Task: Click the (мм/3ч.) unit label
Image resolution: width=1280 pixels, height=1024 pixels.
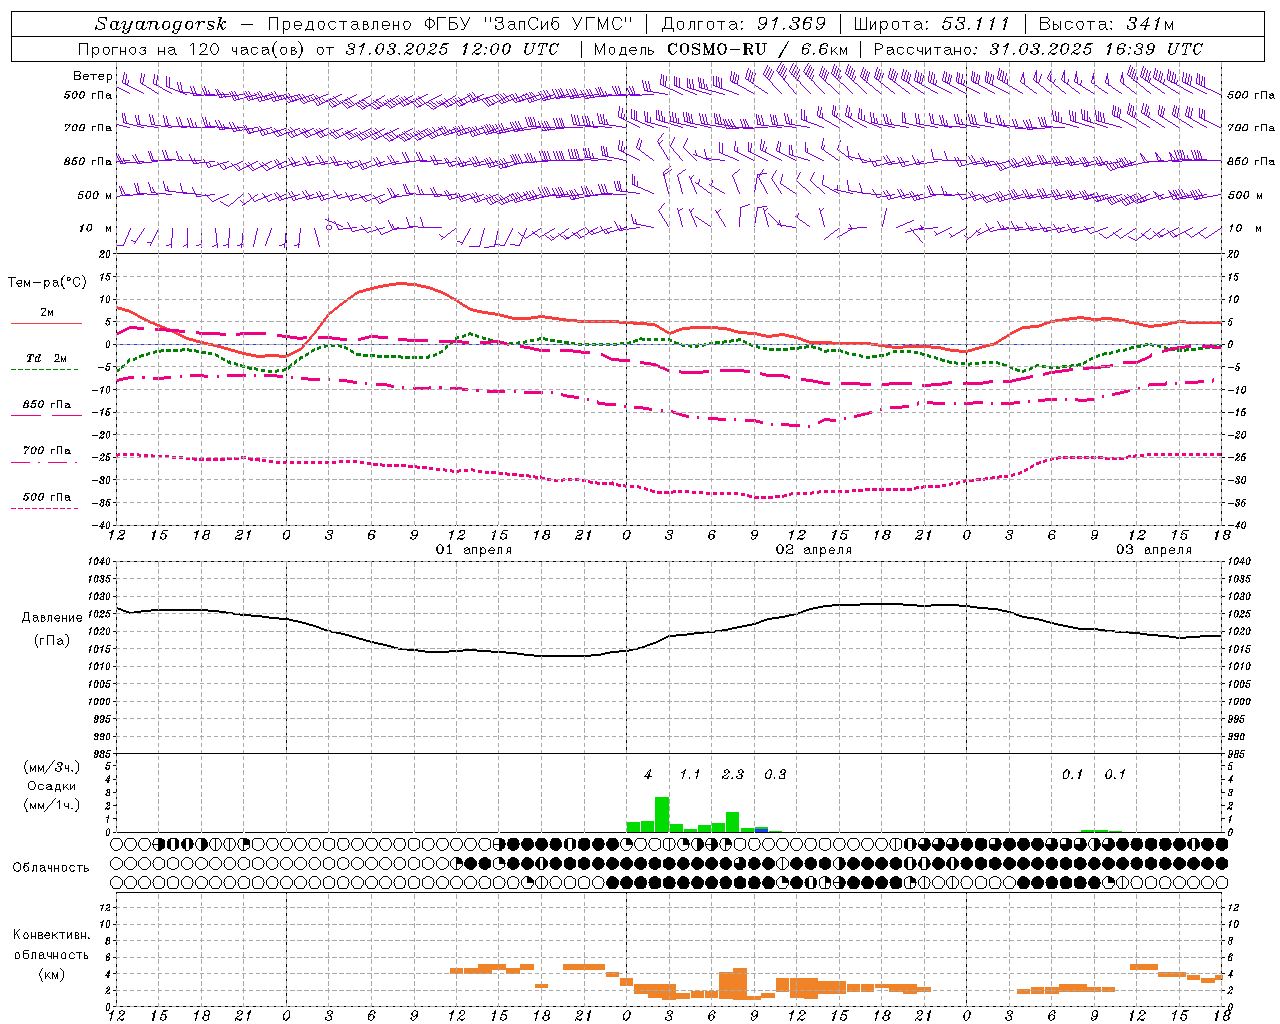Action: pos(51,767)
